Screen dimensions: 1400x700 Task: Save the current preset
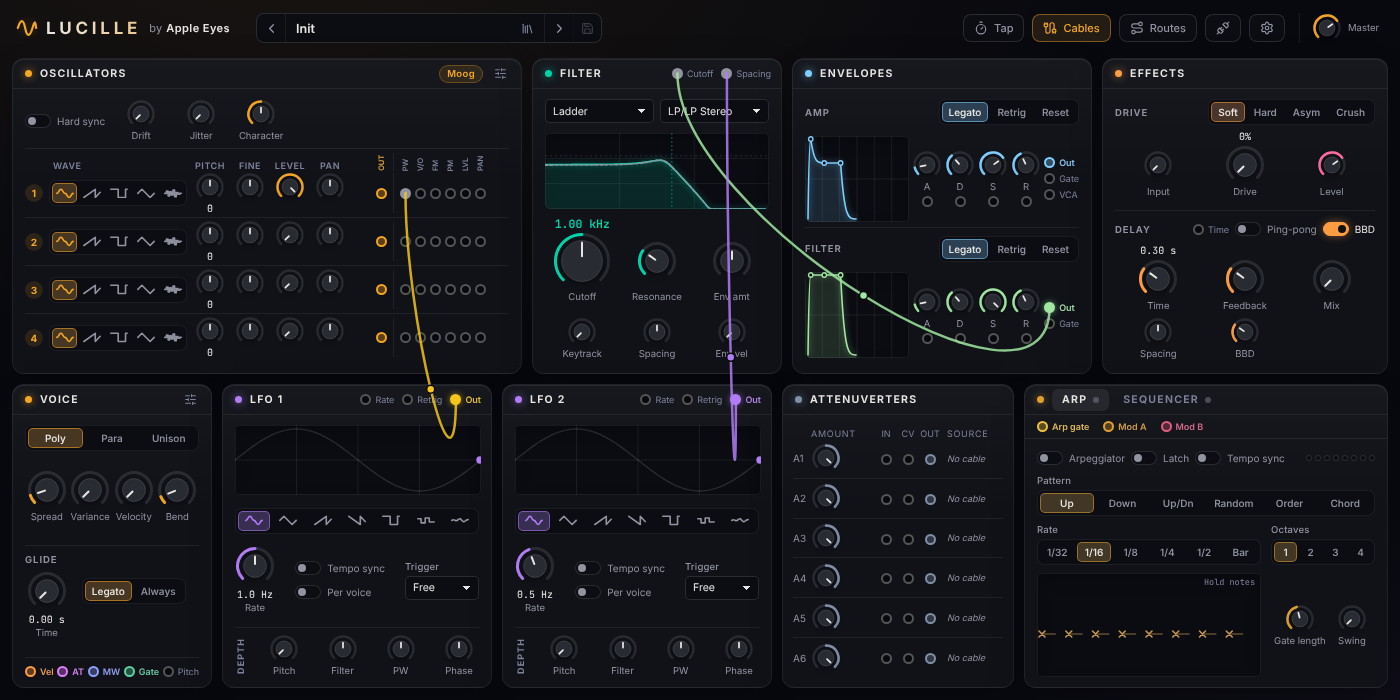587,28
